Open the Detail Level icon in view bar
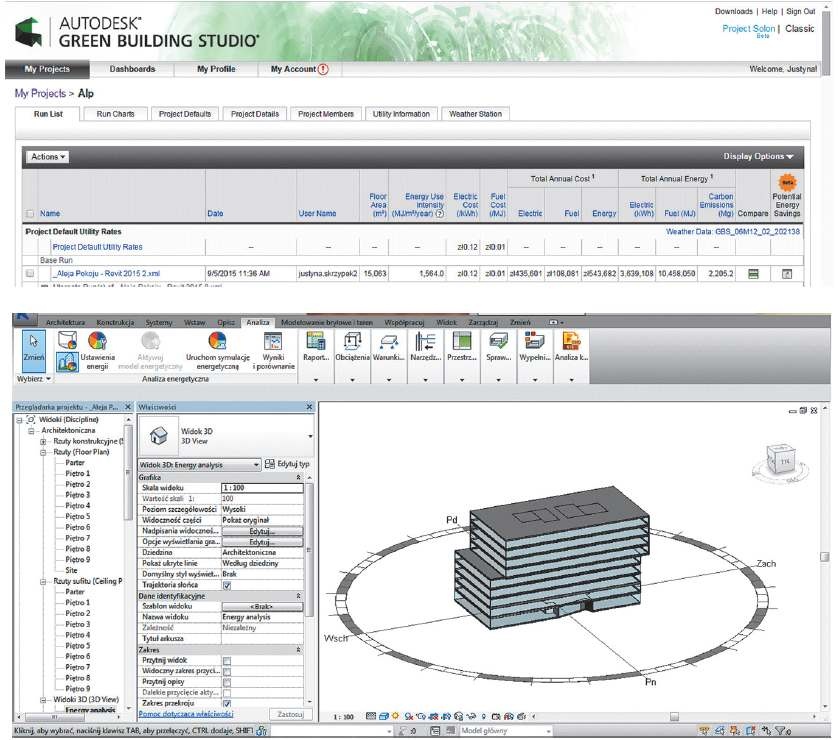The image size is (838, 740). pyautogui.click(x=371, y=716)
